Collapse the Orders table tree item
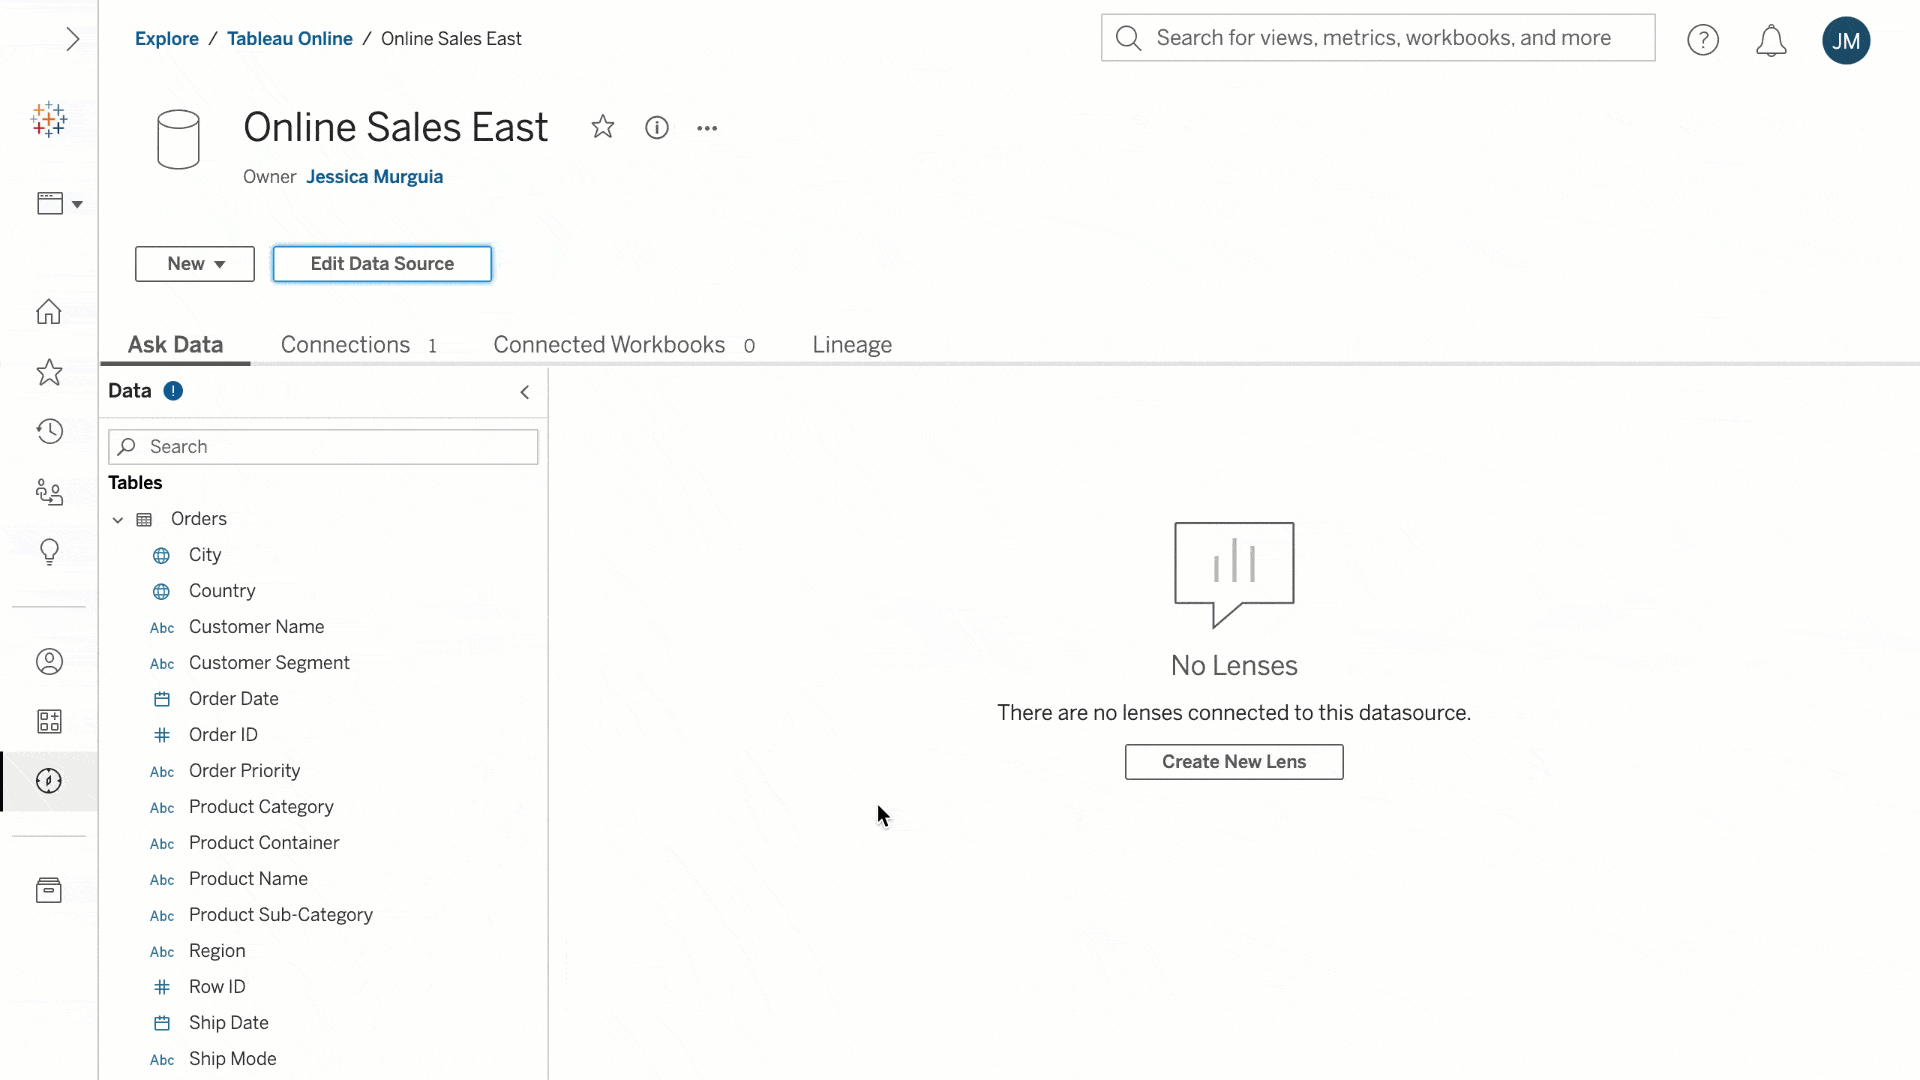Viewport: 1920px width, 1080px height. coord(117,518)
